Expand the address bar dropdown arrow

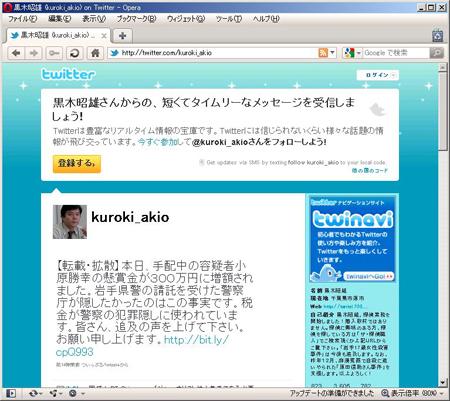tap(332, 53)
